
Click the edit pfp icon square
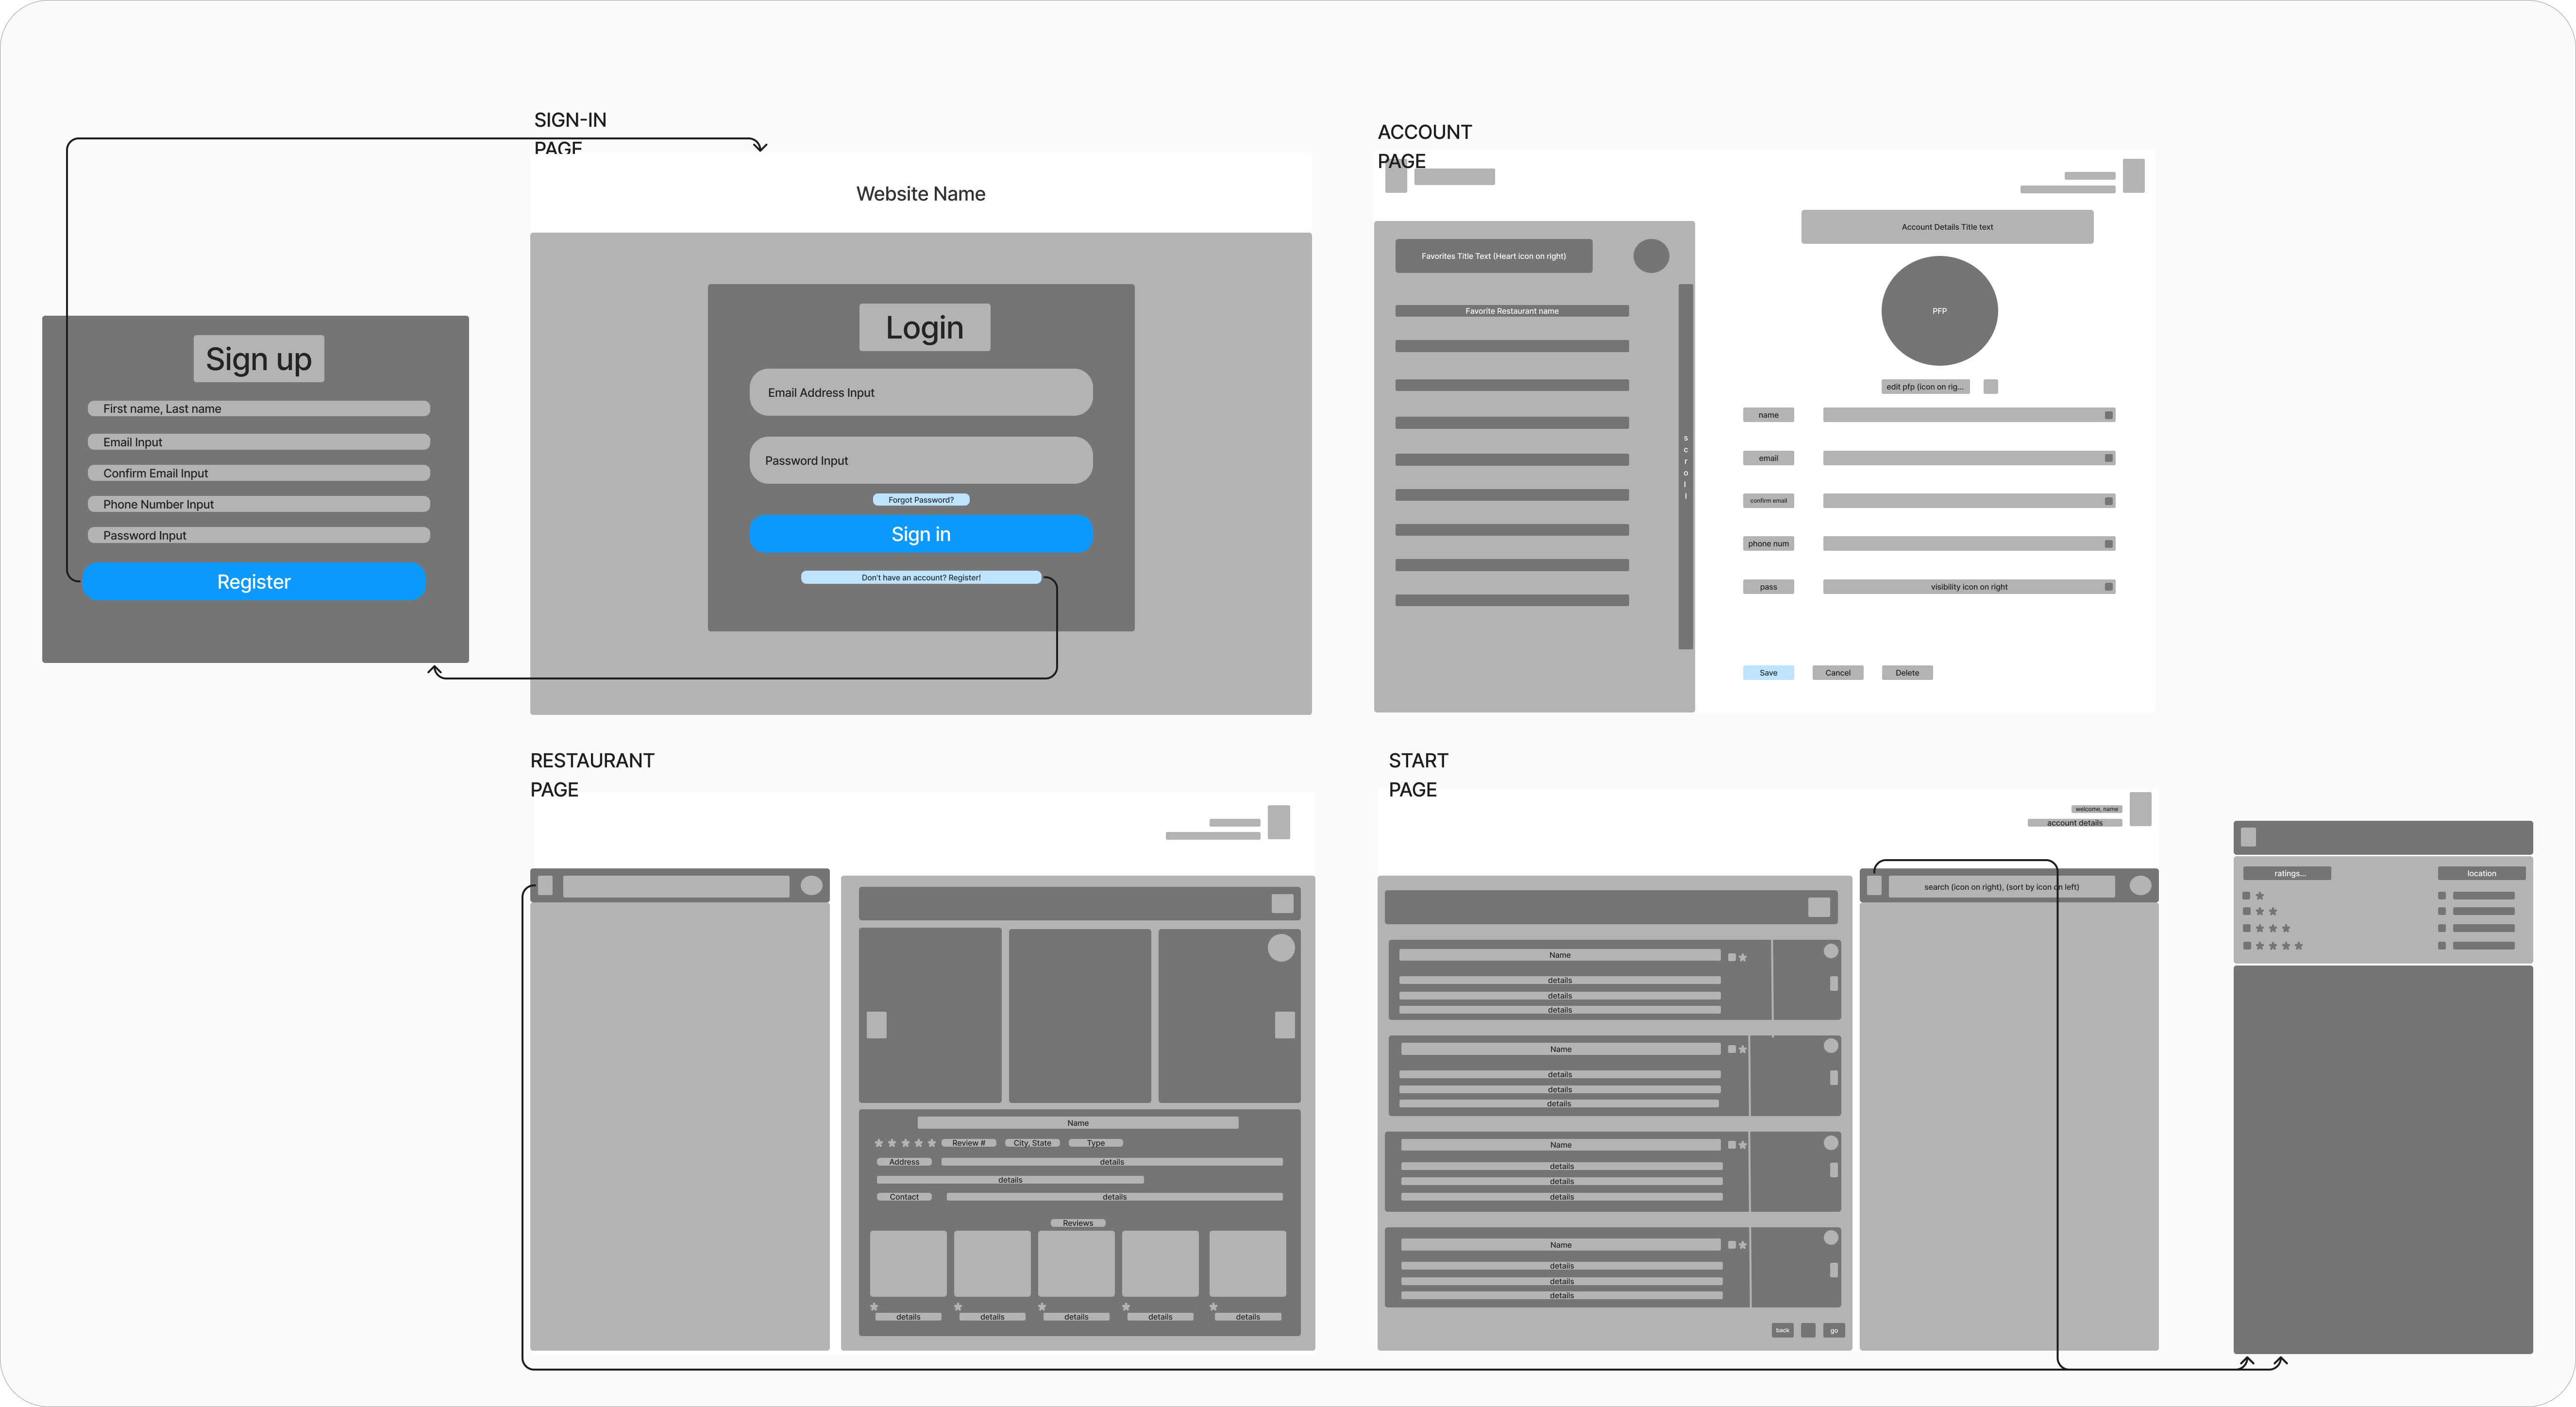point(1991,386)
